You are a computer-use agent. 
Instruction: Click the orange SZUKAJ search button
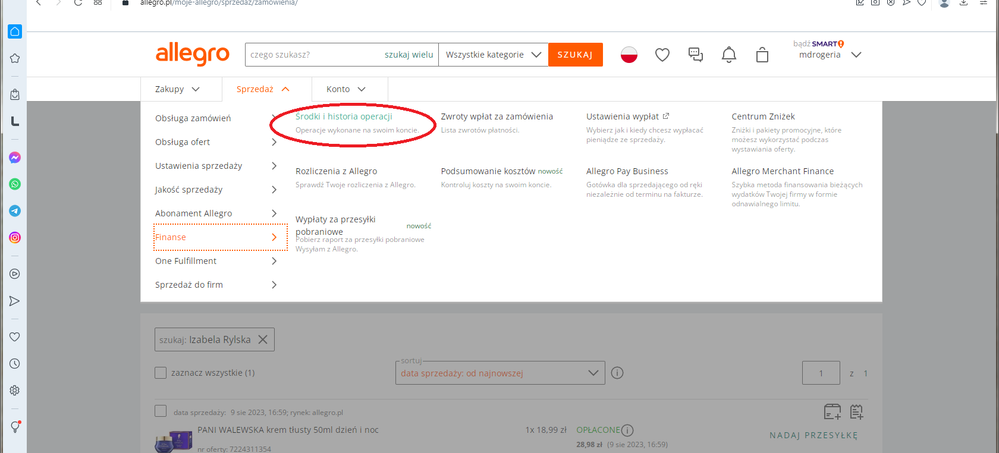(x=575, y=55)
